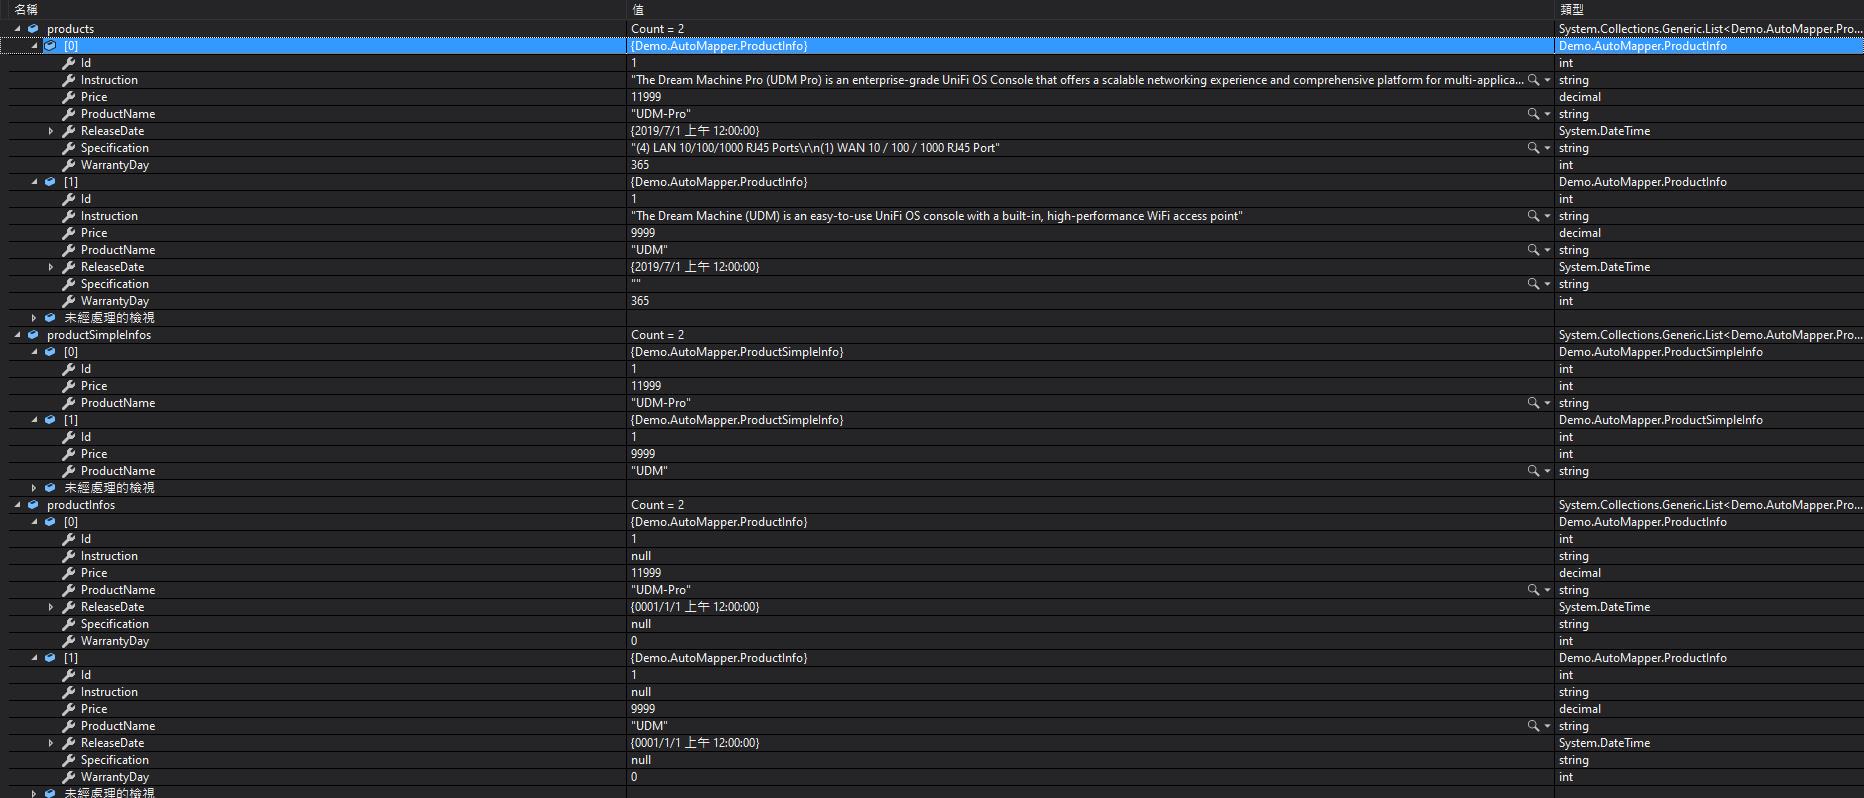Select the Id row under productSimpleInfos[1]

pos(932,437)
